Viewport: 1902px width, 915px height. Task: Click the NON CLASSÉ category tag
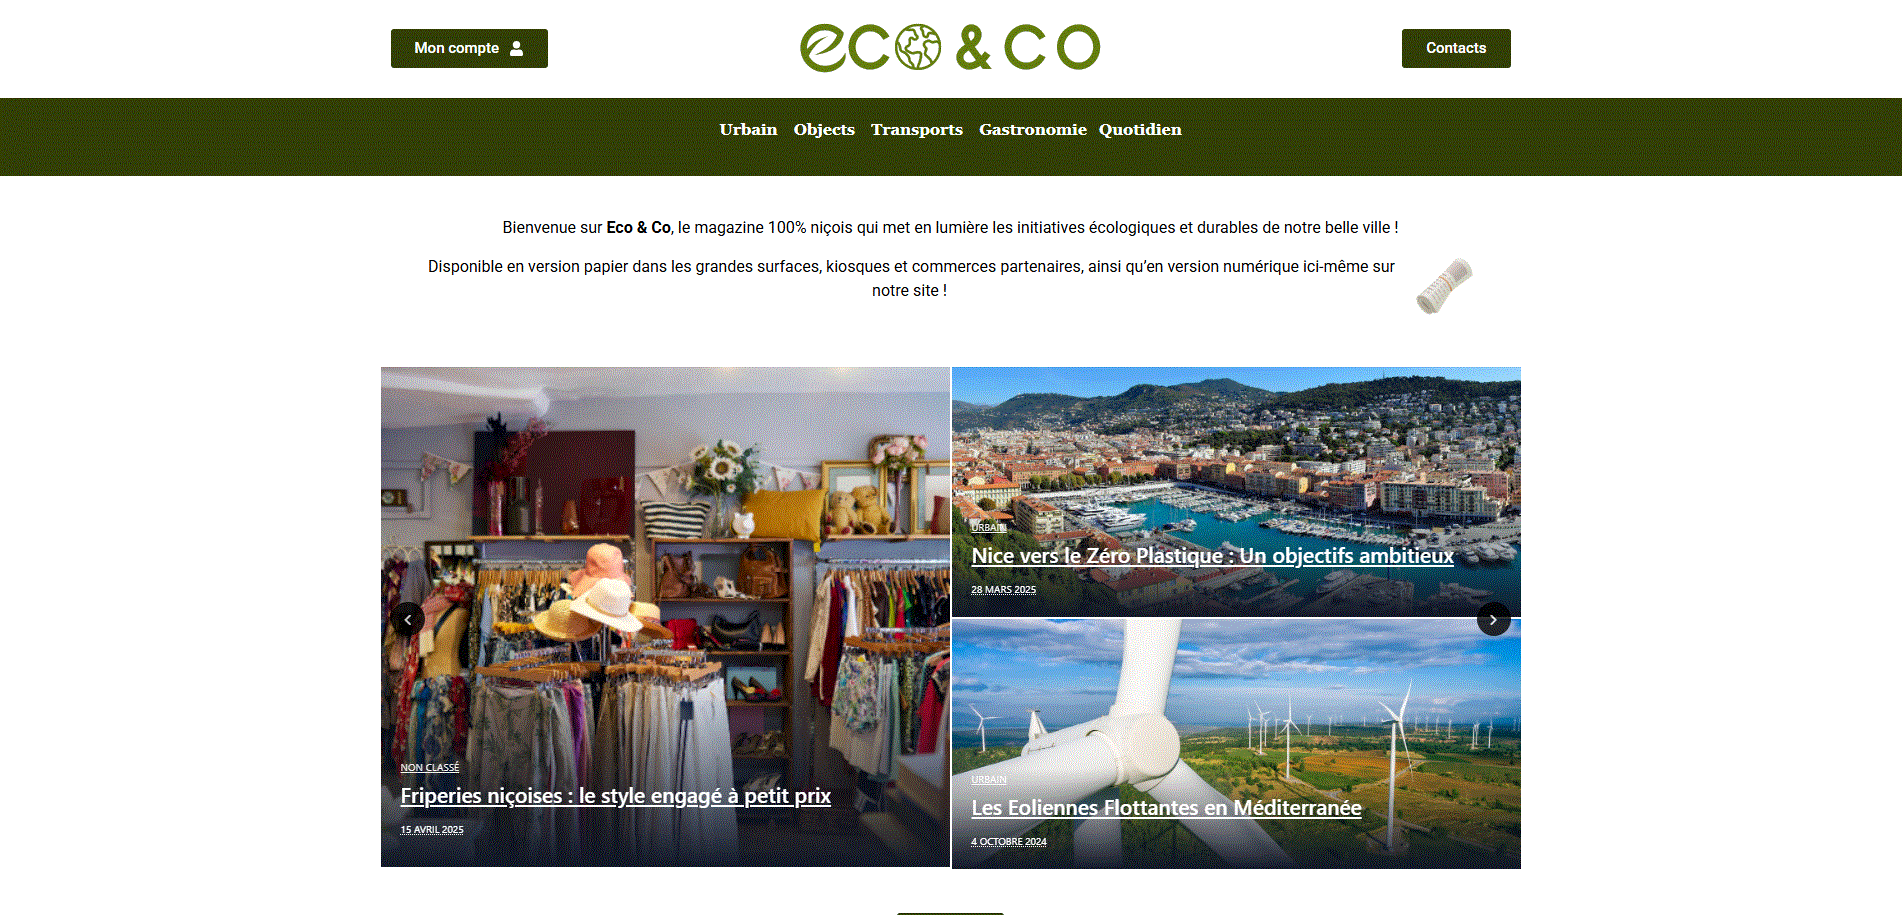point(430,768)
